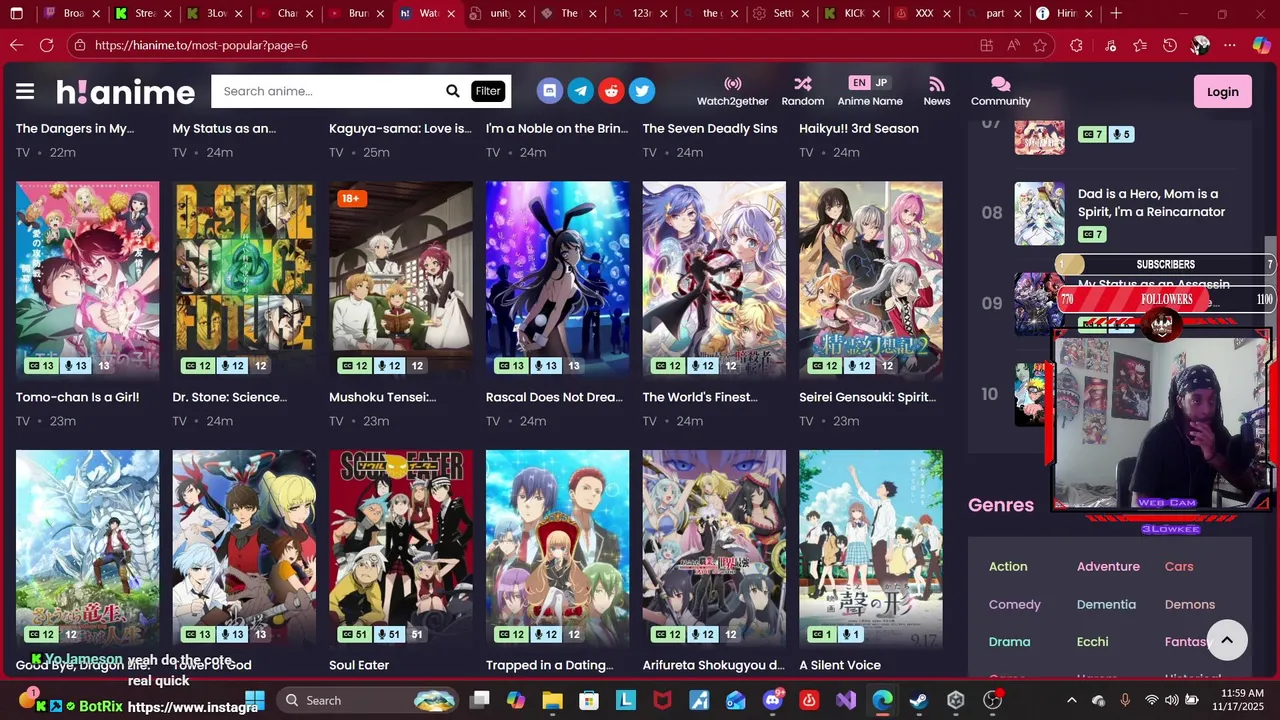Open Tomo-chan Is a Girl! title

77,397
